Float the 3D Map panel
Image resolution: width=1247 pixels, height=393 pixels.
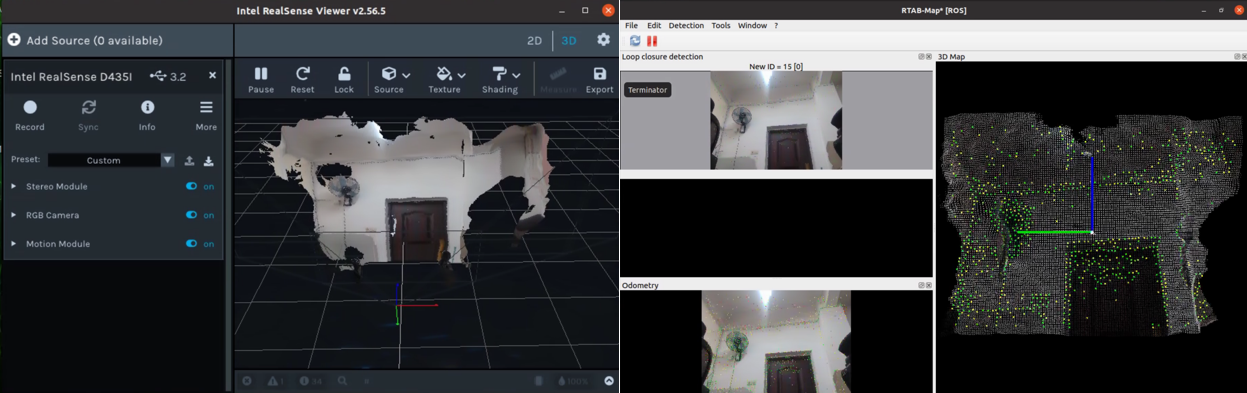pos(1237,57)
